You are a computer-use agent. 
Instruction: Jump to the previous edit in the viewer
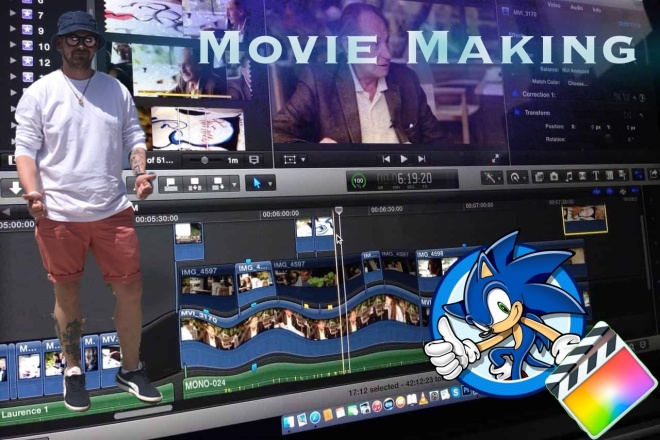click(x=386, y=159)
